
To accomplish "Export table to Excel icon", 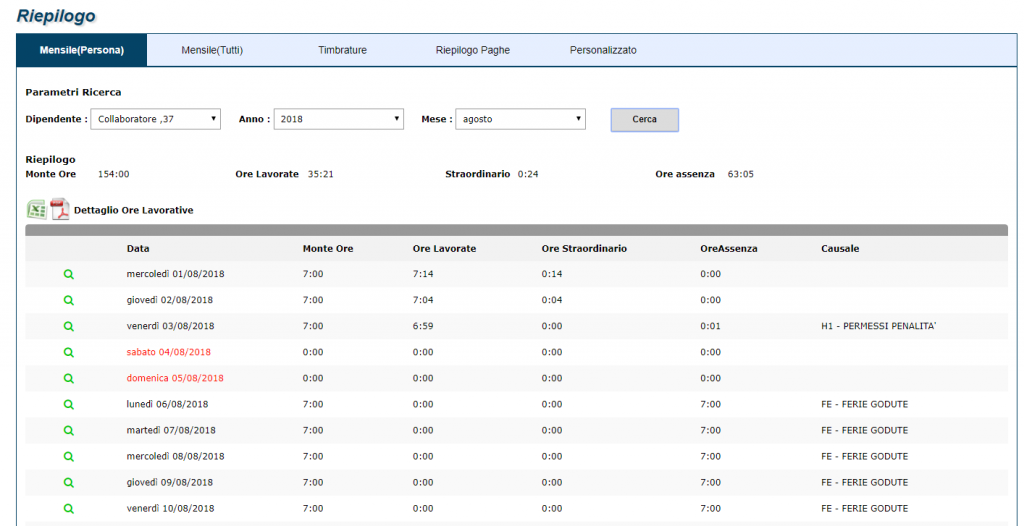I will (x=36, y=210).
